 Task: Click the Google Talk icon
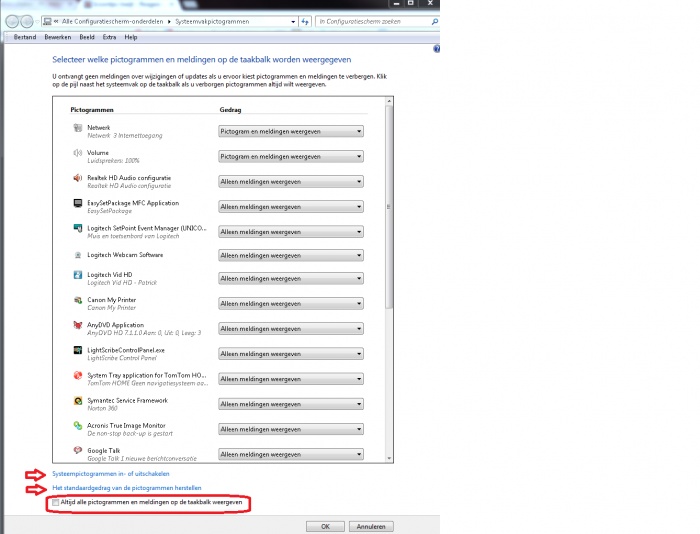click(78, 450)
